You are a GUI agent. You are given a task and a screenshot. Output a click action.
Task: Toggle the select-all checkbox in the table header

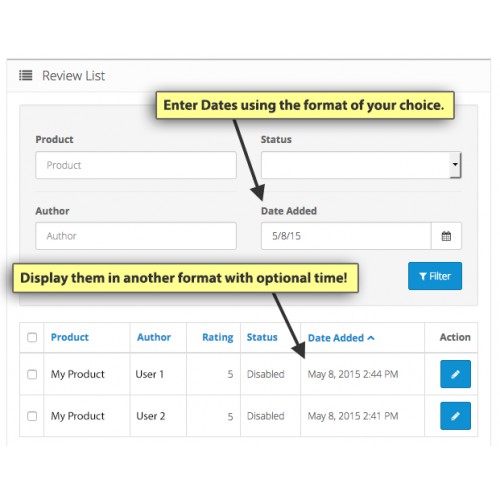tap(32, 337)
